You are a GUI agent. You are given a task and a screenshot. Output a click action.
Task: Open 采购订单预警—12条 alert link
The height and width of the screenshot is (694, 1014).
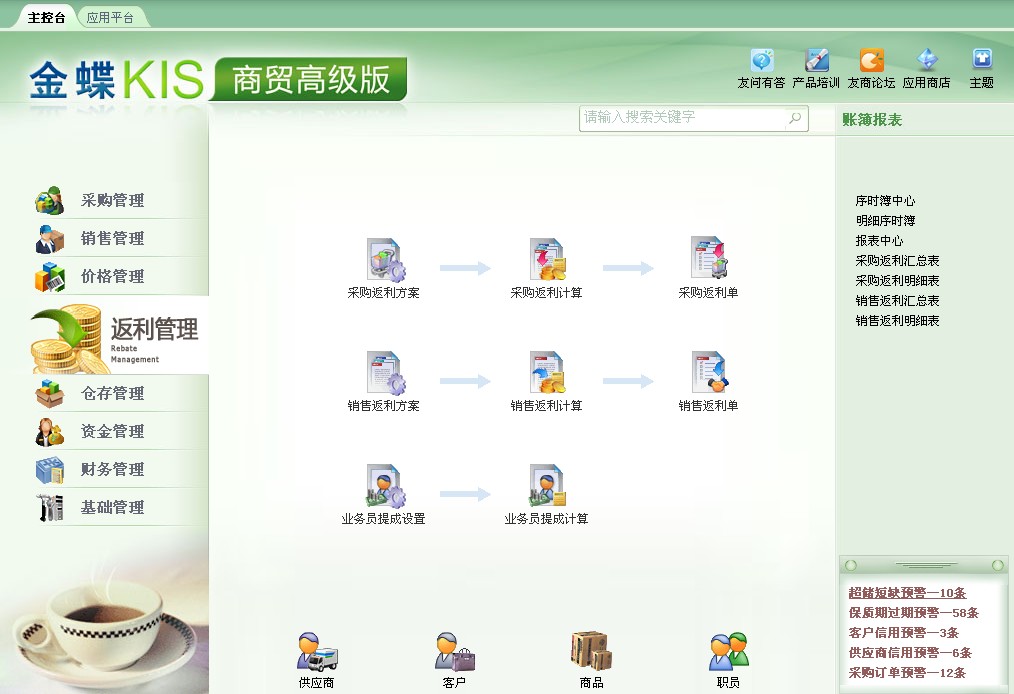click(x=907, y=673)
